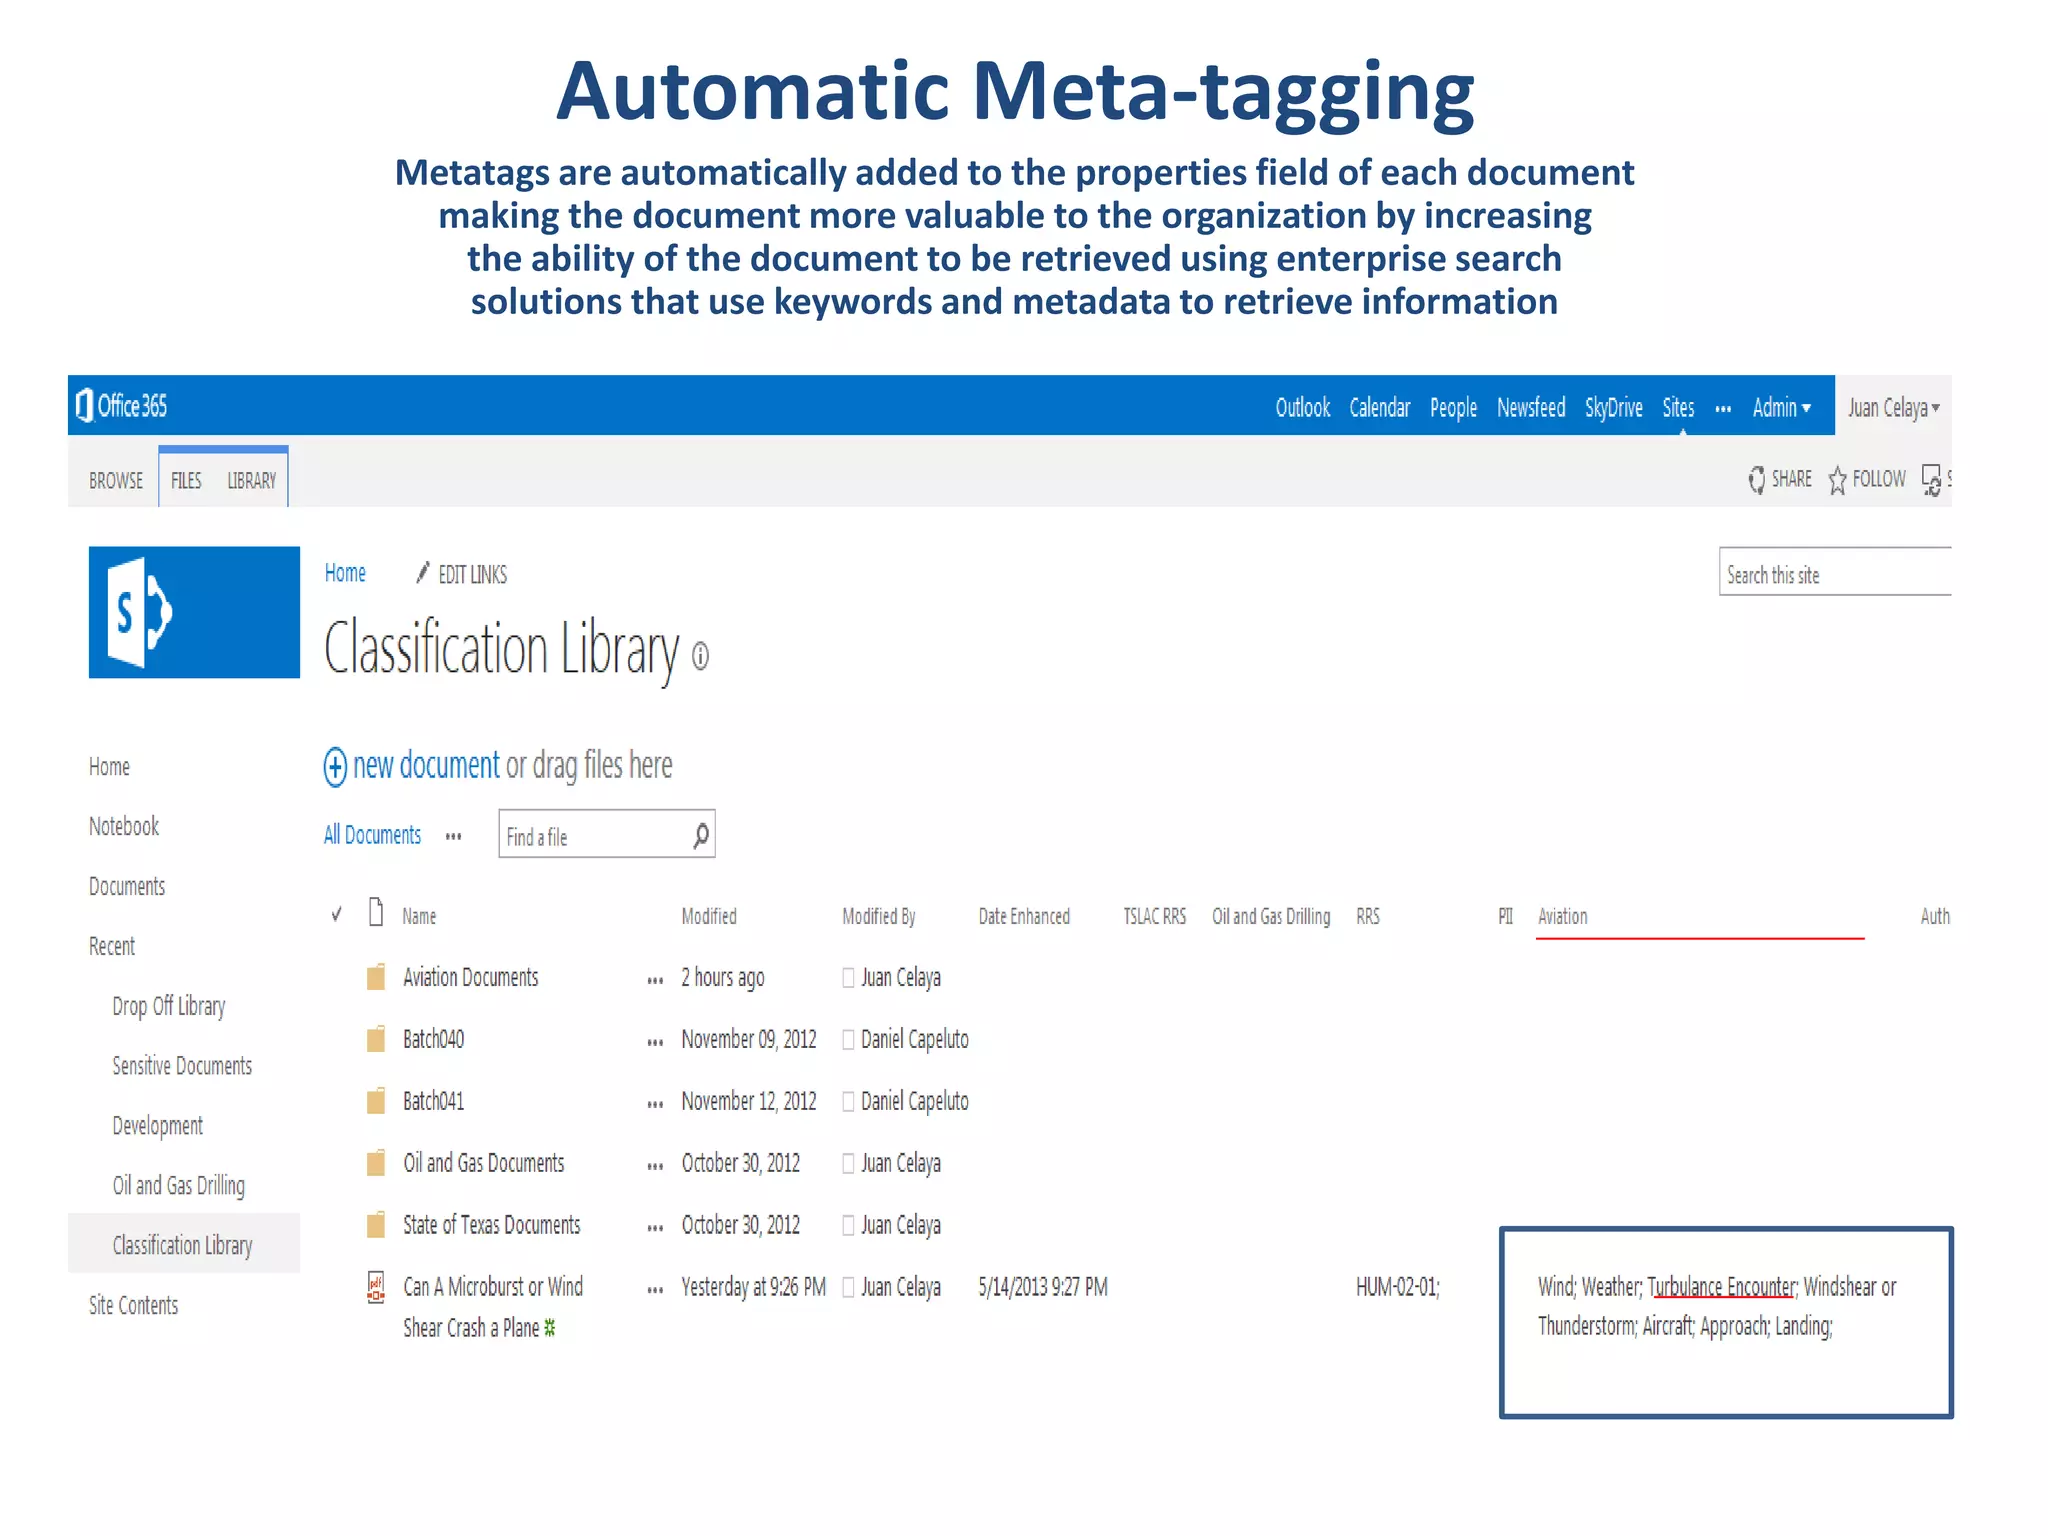The width and height of the screenshot is (2048, 1536).
Task: Open the Batch041 folder icon
Action: click(x=376, y=1101)
